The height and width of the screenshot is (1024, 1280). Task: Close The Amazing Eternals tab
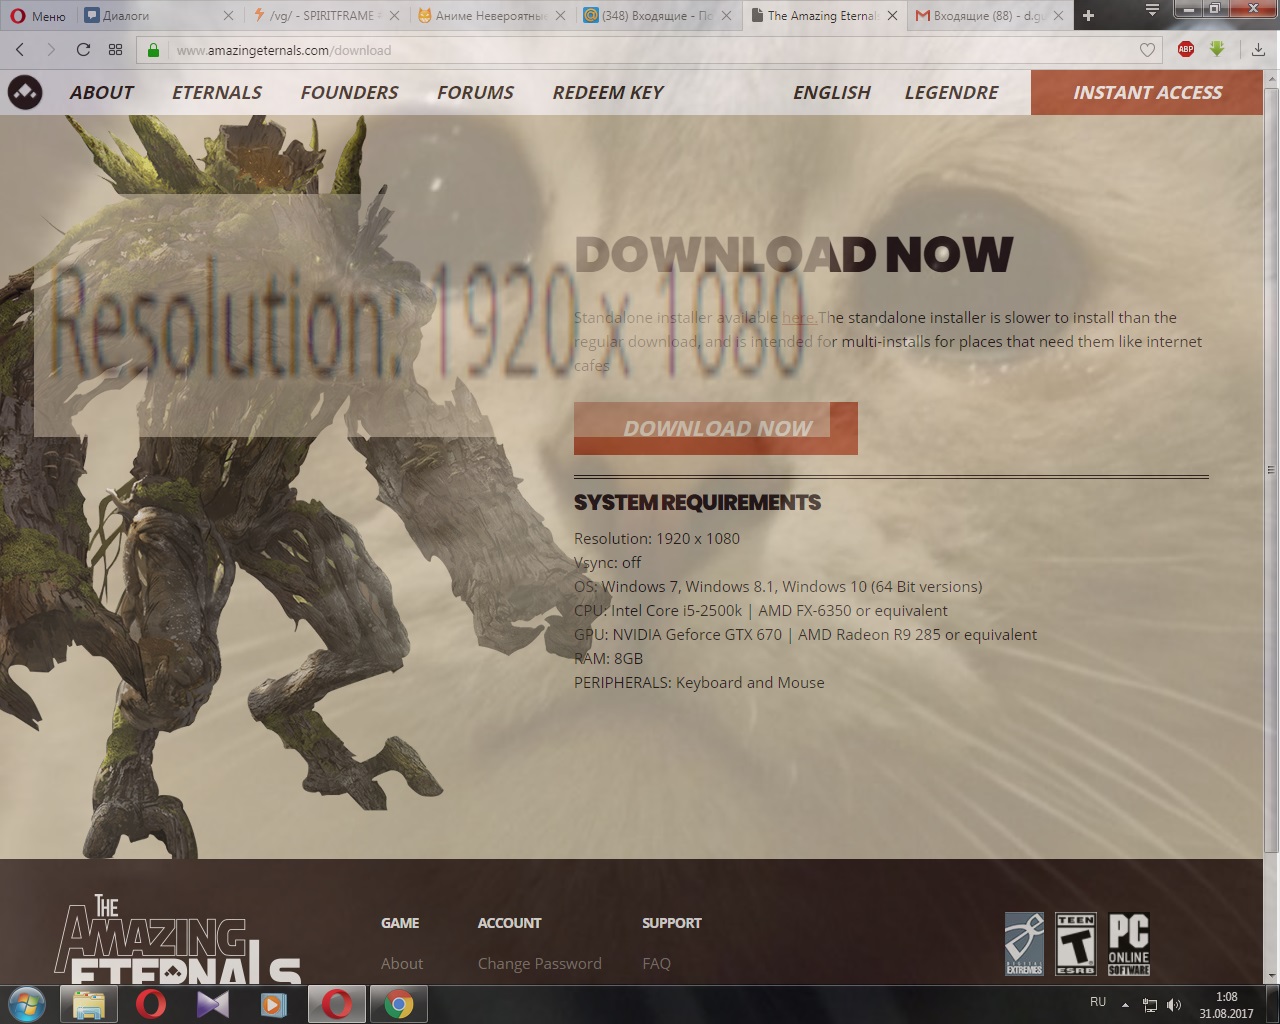coord(892,16)
